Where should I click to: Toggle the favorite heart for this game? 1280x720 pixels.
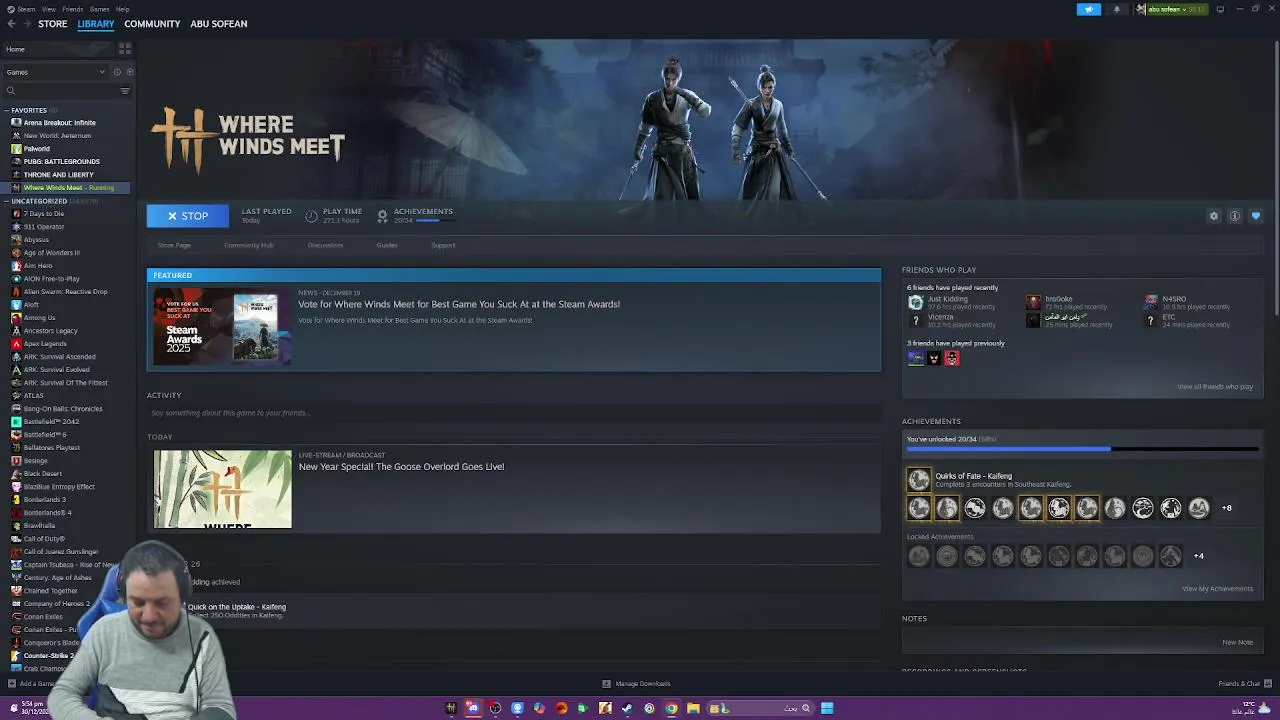coord(1256,216)
